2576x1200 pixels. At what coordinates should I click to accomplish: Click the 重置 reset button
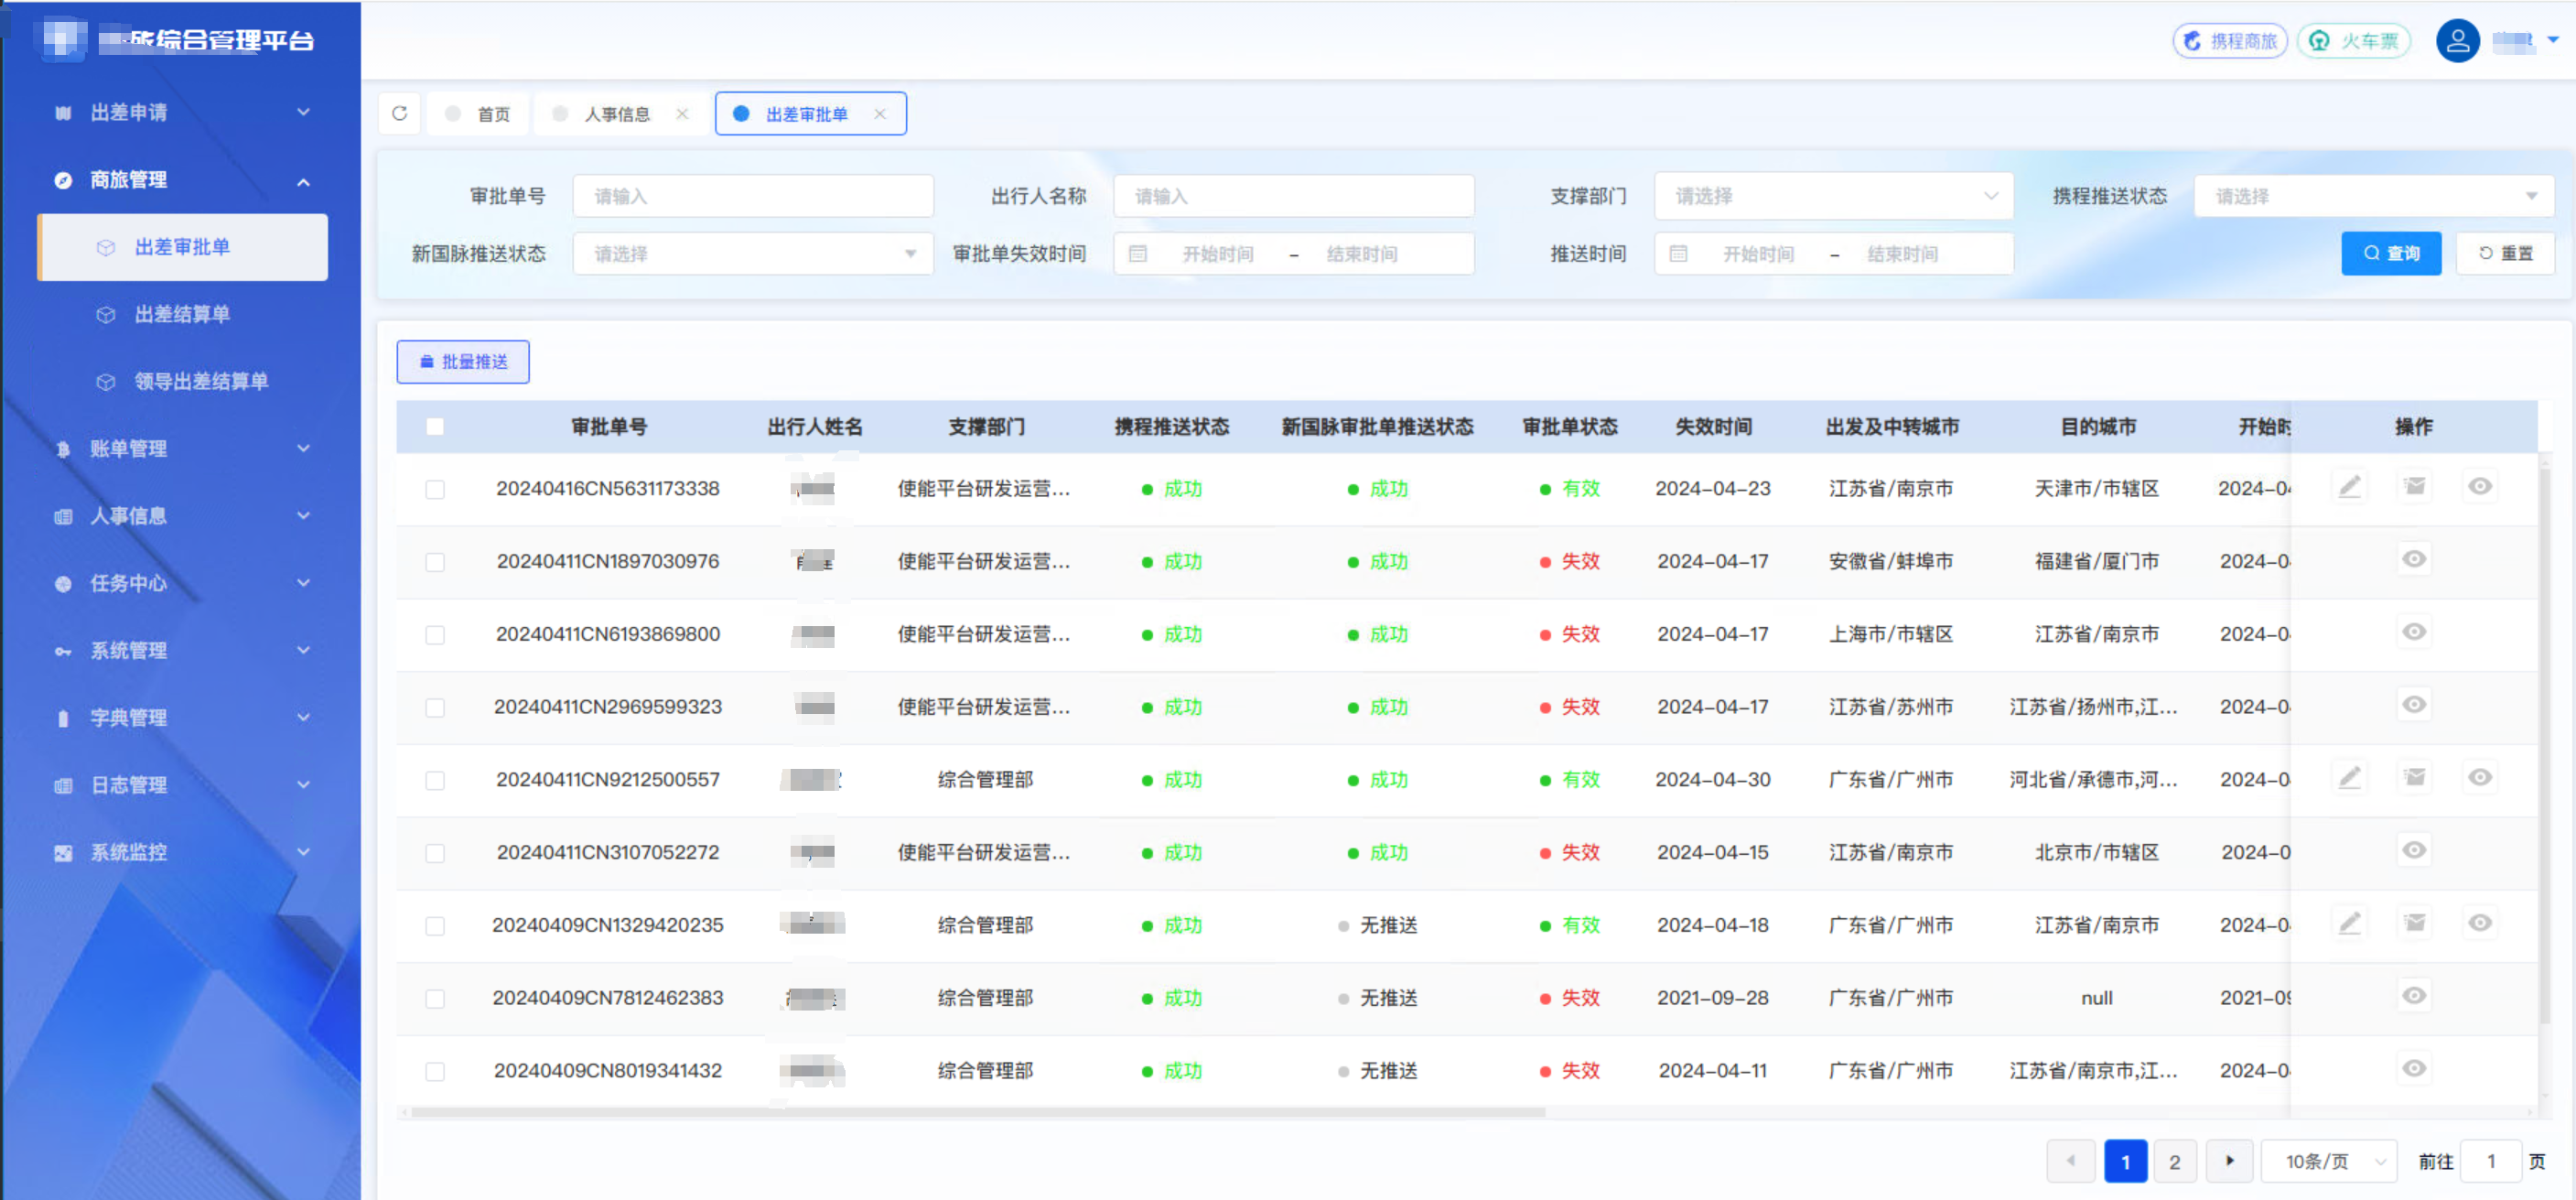click(2505, 254)
